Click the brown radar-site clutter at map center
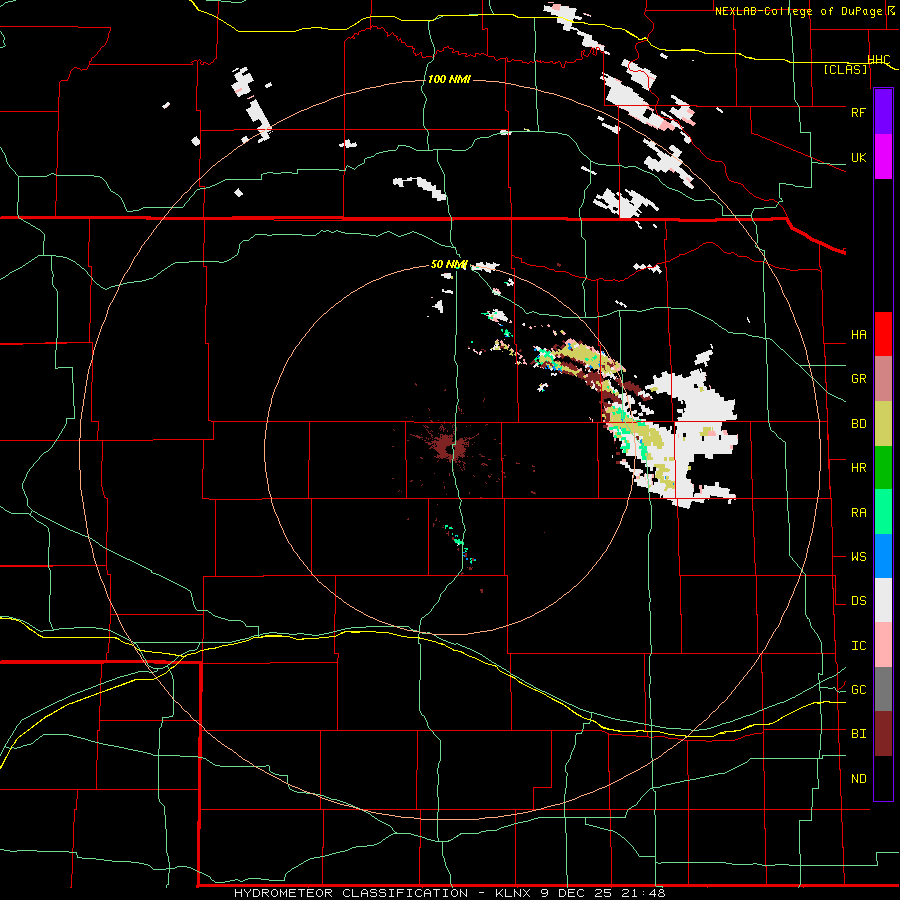900x900 pixels. tap(448, 447)
